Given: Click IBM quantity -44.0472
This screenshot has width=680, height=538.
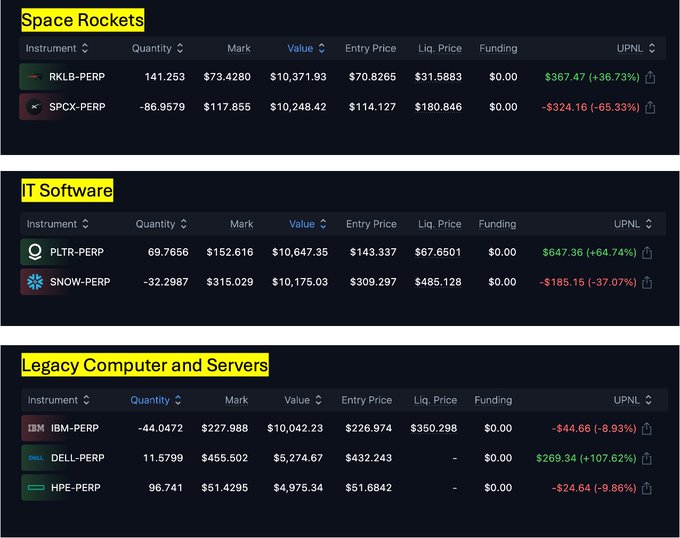Looking at the screenshot, I should (160, 428).
